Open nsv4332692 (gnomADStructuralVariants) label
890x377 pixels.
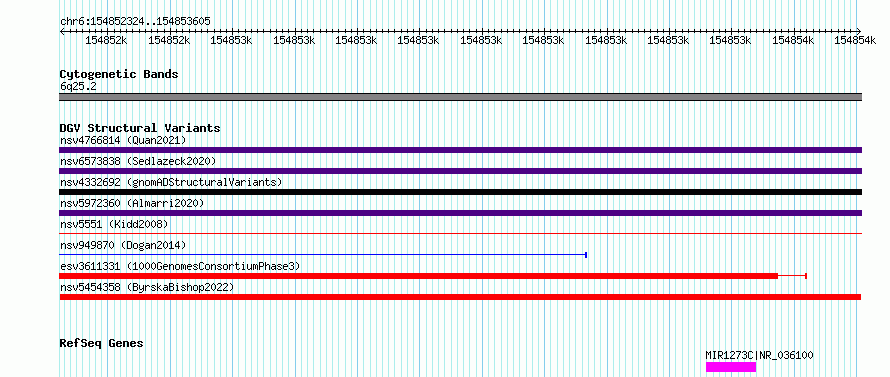[171, 182]
